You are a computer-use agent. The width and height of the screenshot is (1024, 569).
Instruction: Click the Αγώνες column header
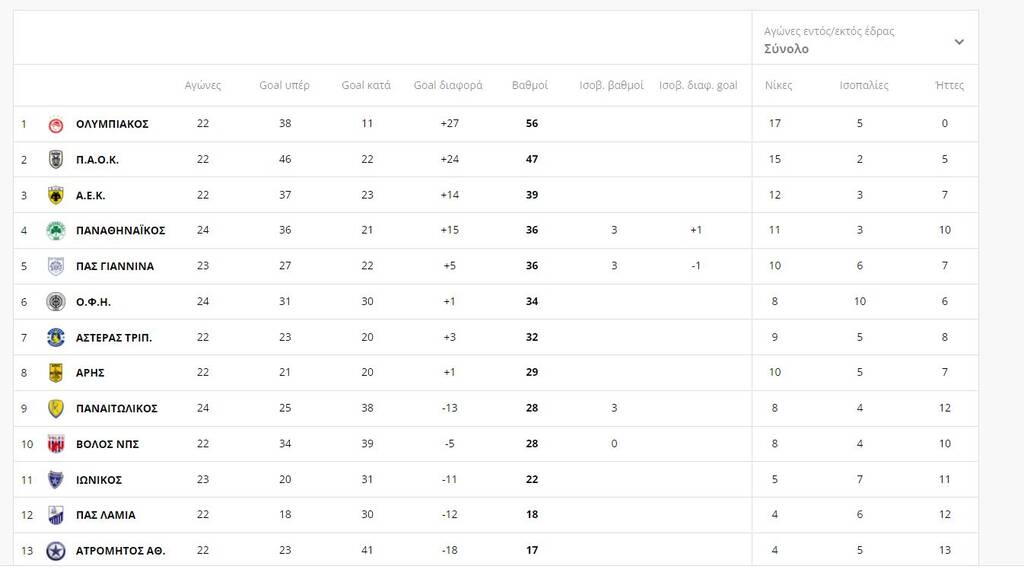coord(203,85)
